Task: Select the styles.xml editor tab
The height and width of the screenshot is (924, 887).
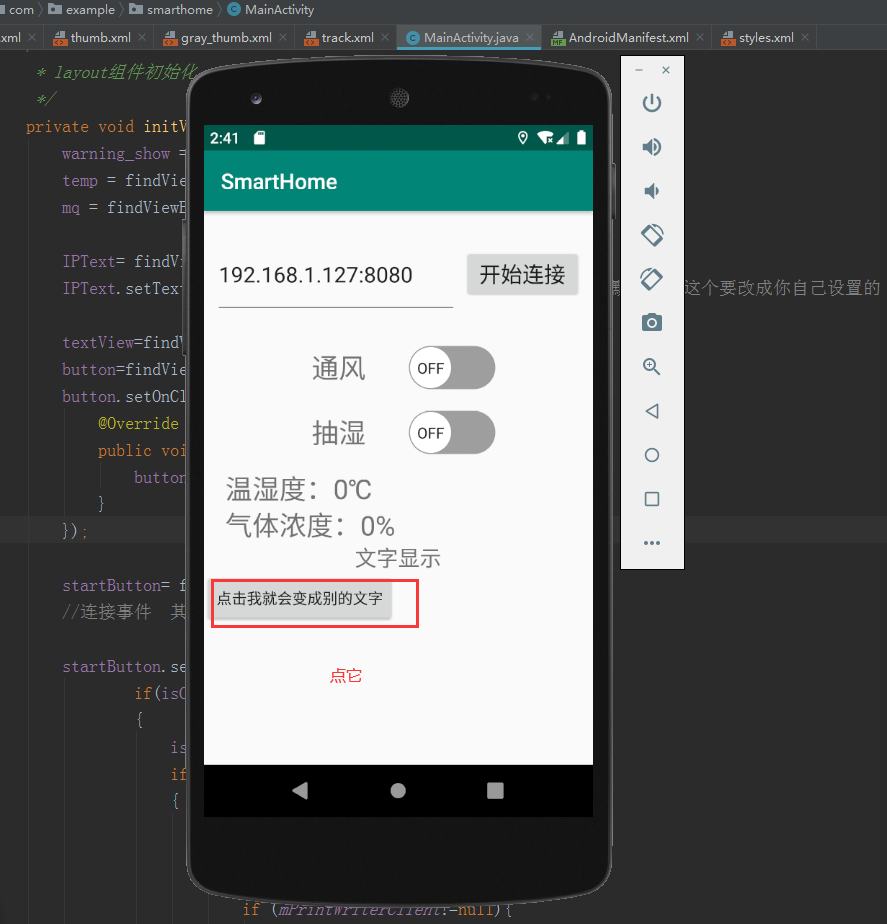Action: [x=766, y=36]
